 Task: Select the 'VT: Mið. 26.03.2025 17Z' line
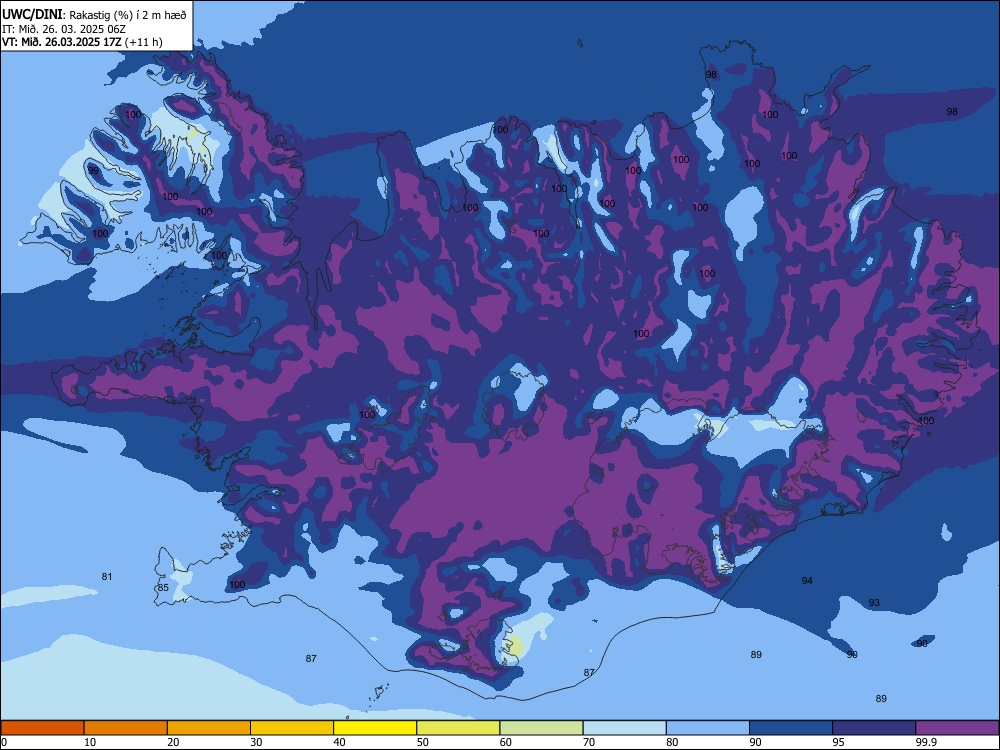coord(61,42)
